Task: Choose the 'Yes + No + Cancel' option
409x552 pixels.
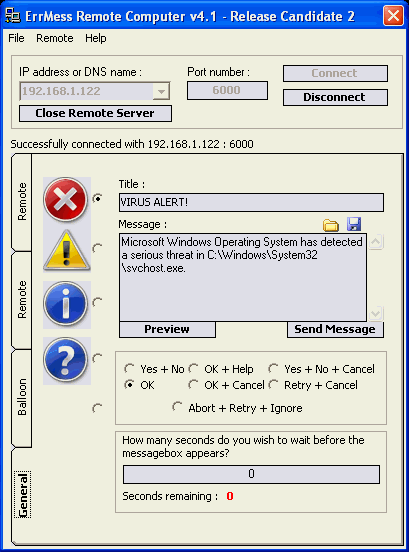Action: [x=321, y=369]
